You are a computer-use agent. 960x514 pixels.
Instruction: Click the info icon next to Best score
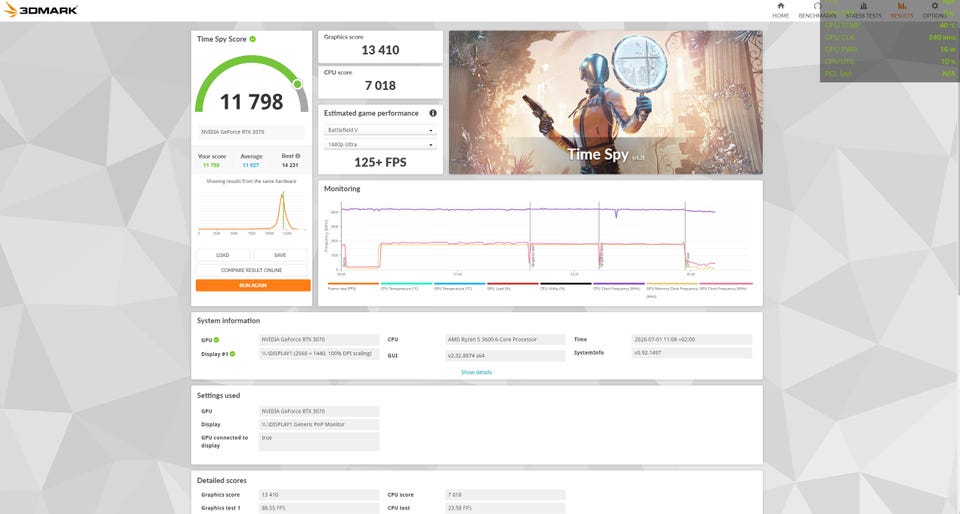coord(298,156)
